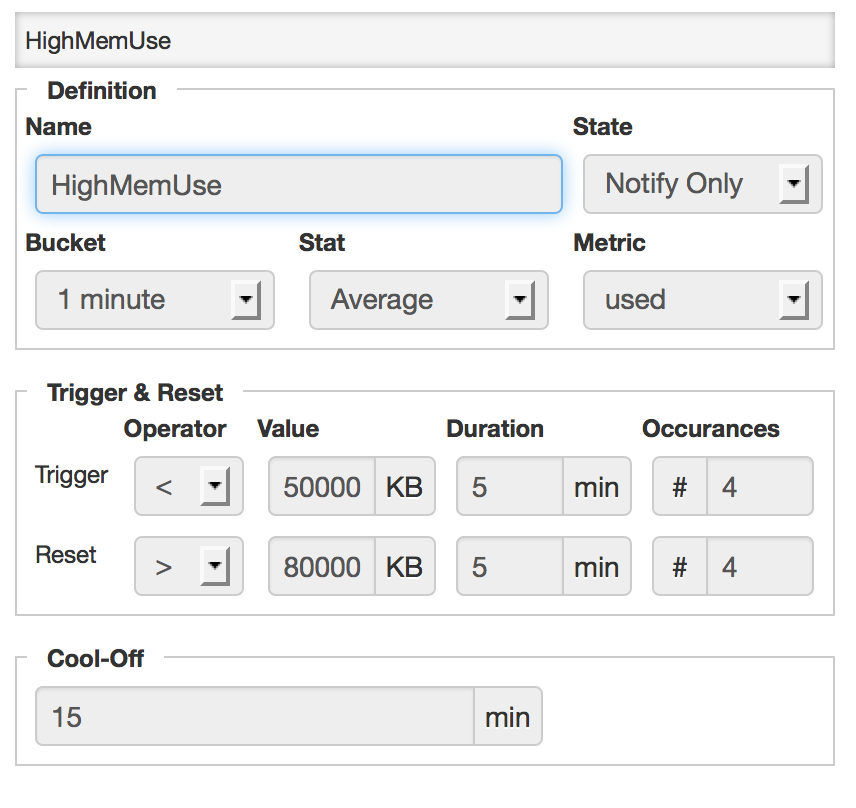Select the Reset operator dropdown

tap(189, 567)
